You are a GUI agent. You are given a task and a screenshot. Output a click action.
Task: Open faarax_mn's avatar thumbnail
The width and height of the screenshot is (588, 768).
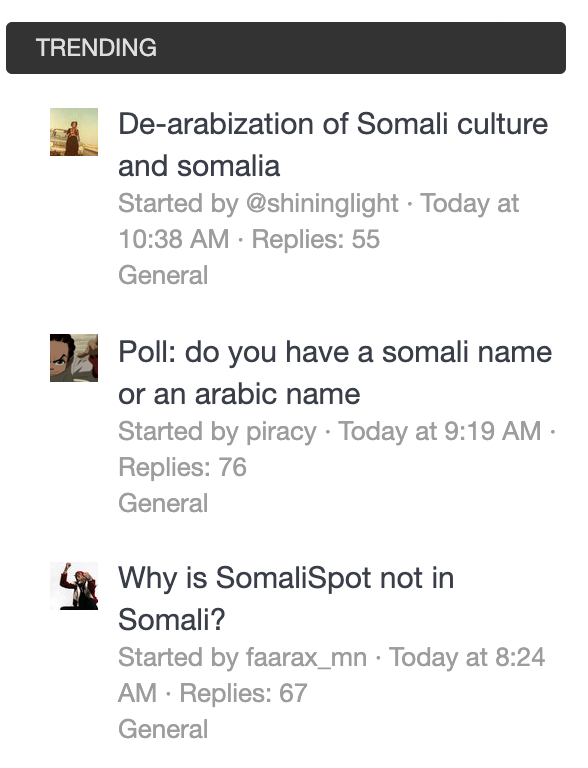click(x=74, y=586)
